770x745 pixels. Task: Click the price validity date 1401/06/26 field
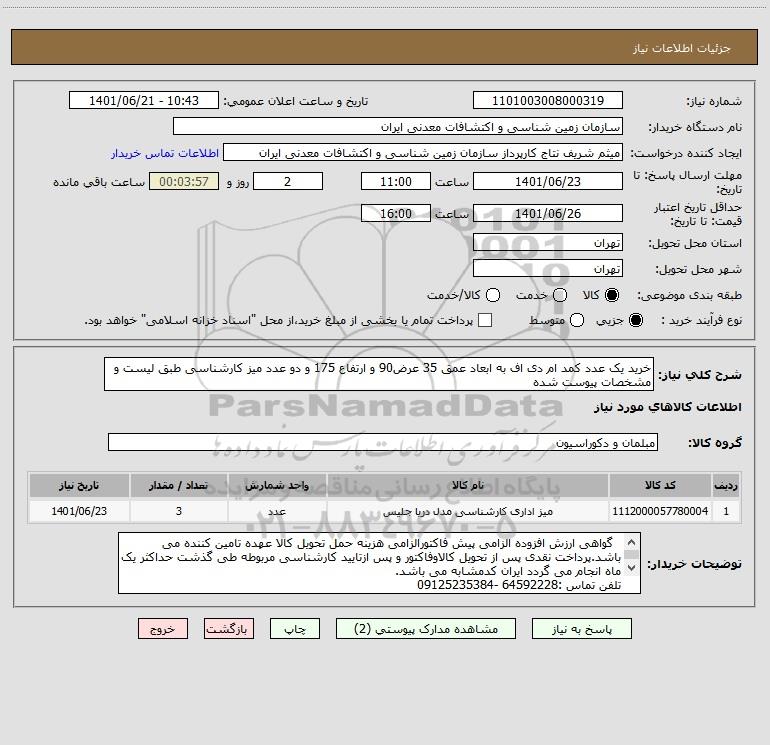tap(548, 213)
